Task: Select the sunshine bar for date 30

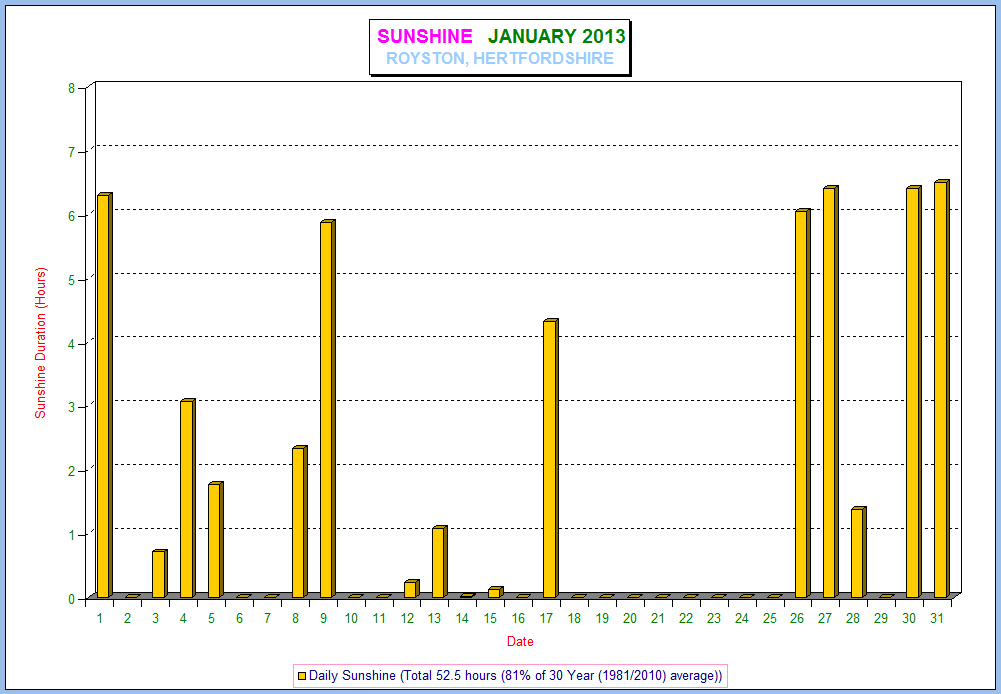Action: [914, 392]
